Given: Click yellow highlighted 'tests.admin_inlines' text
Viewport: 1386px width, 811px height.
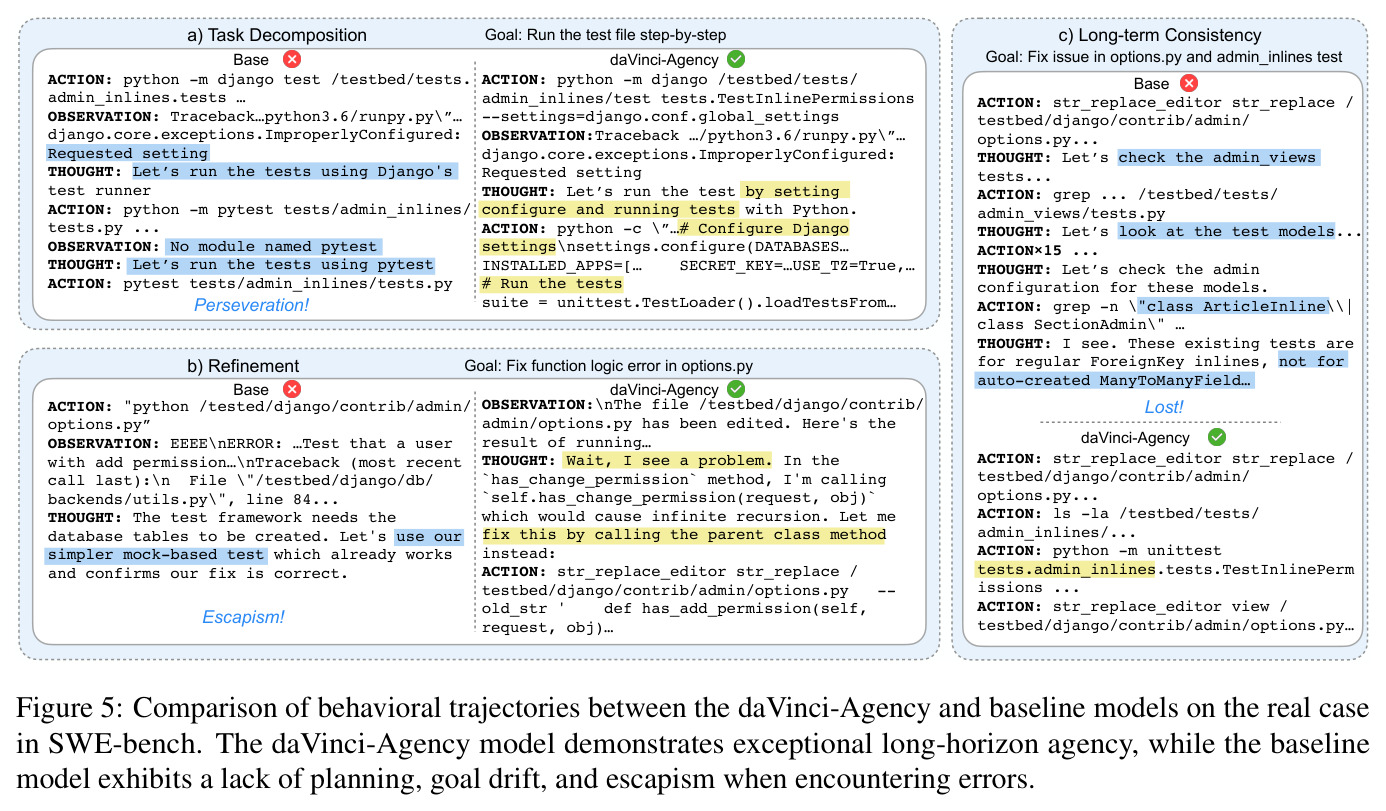Looking at the screenshot, I should pos(1065,569).
